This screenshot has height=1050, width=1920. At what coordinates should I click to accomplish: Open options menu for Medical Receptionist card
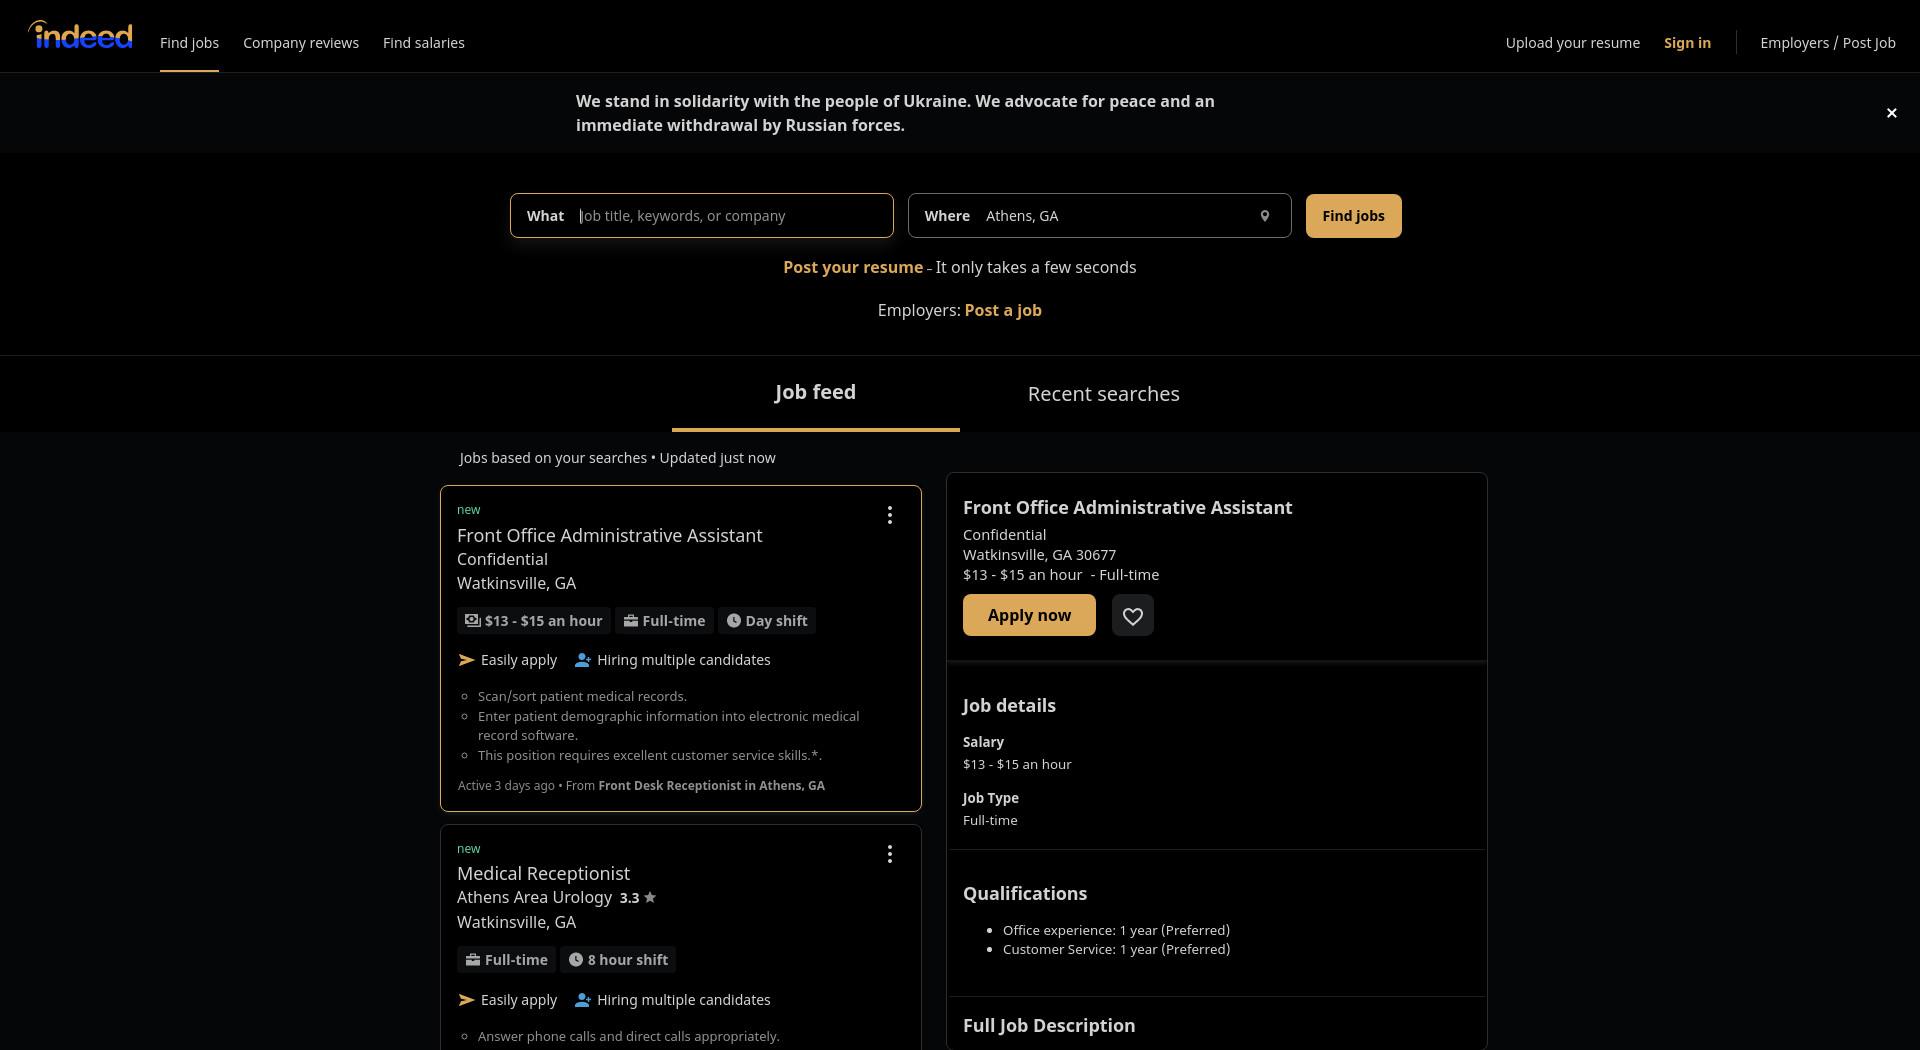tap(889, 854)
